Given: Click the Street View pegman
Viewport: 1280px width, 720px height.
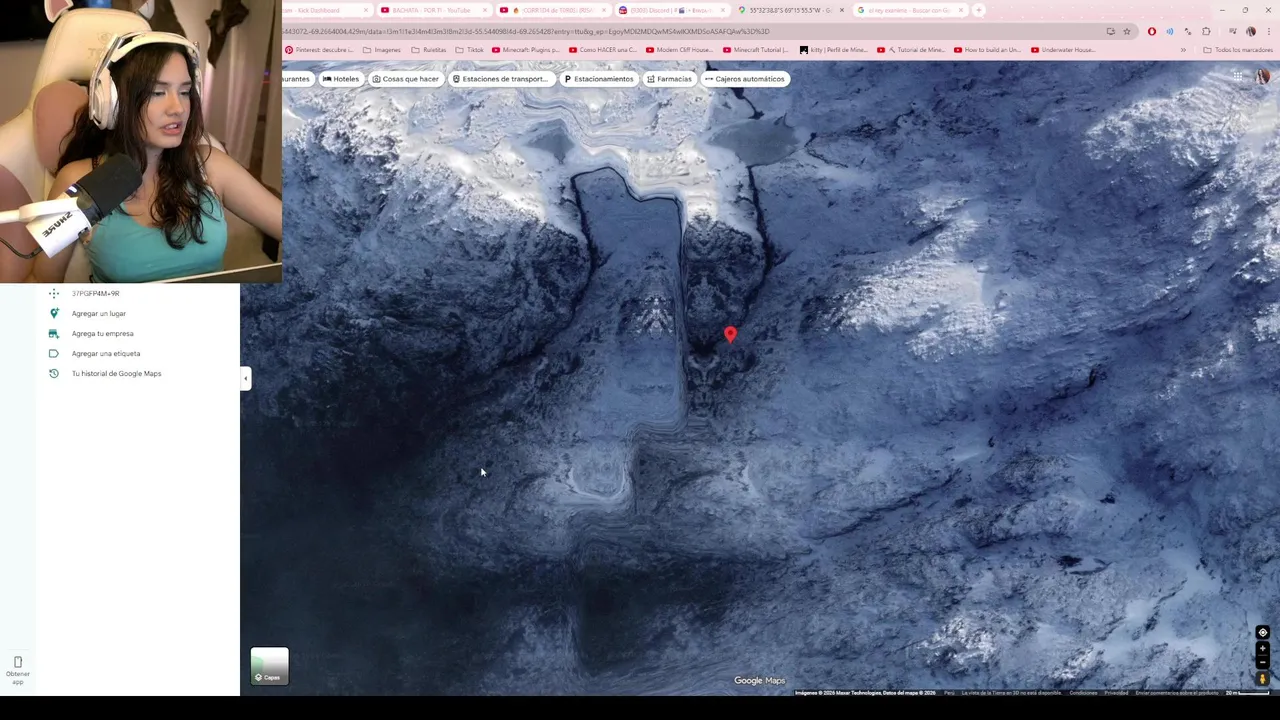Looking at the screenshot, I should [1262, 679].
